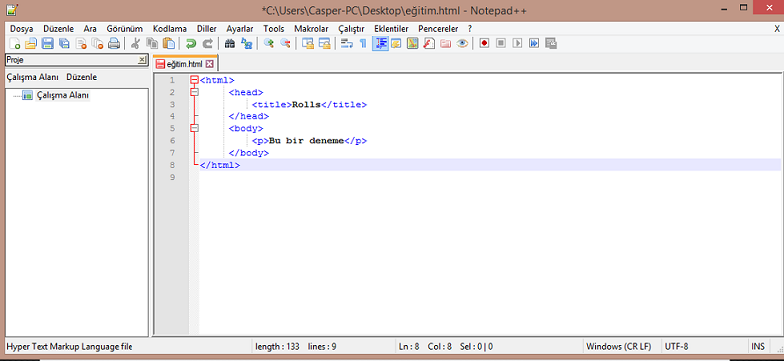Open the Çalışma Alanı panel menu
This screenshot has height=361, width=784.
32,78
